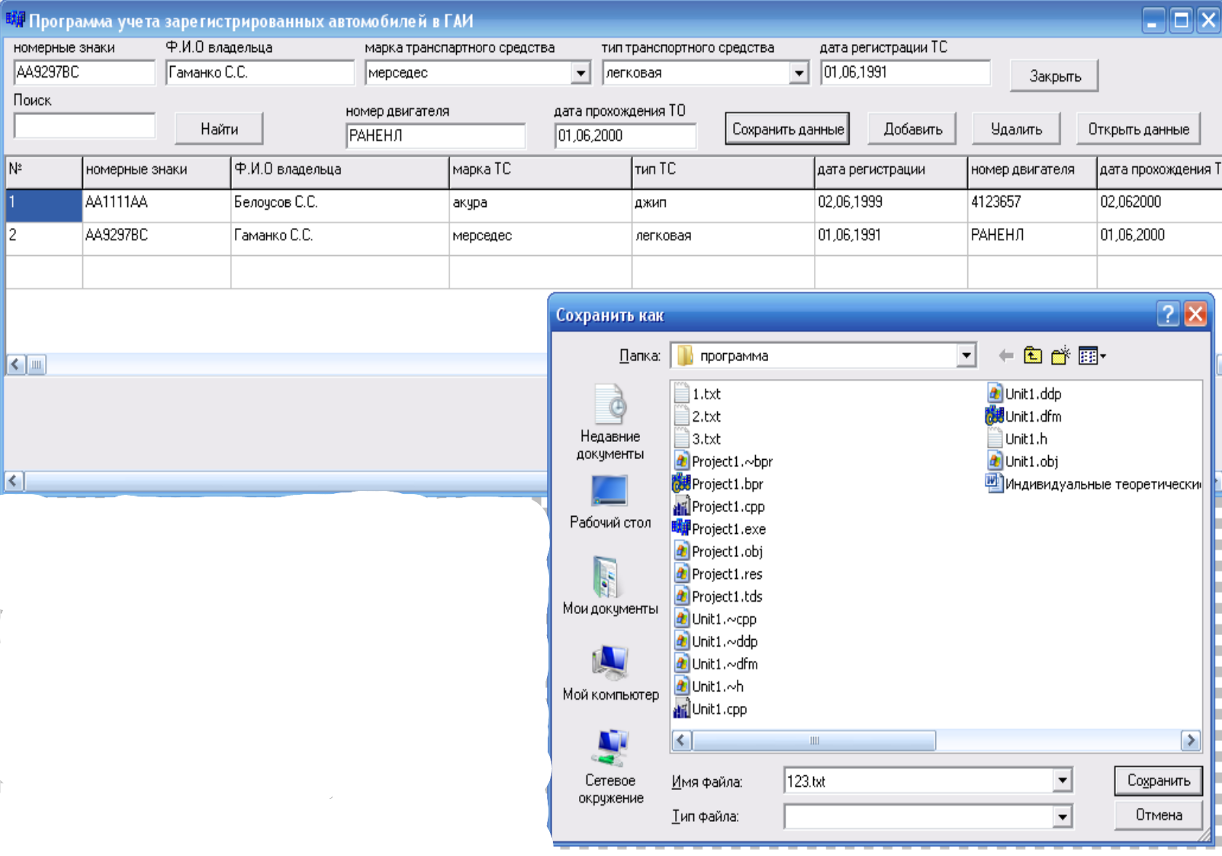Click the help question mark button in dialog

coord(1168,315)
